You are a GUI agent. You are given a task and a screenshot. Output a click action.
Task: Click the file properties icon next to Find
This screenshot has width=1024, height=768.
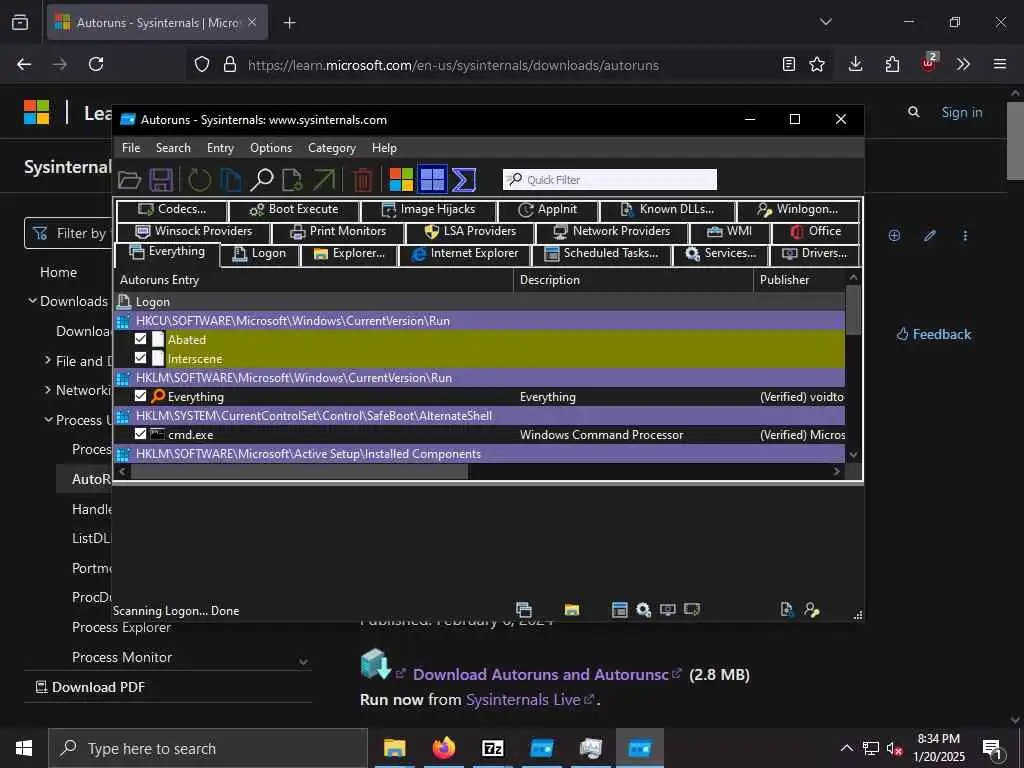292,180
